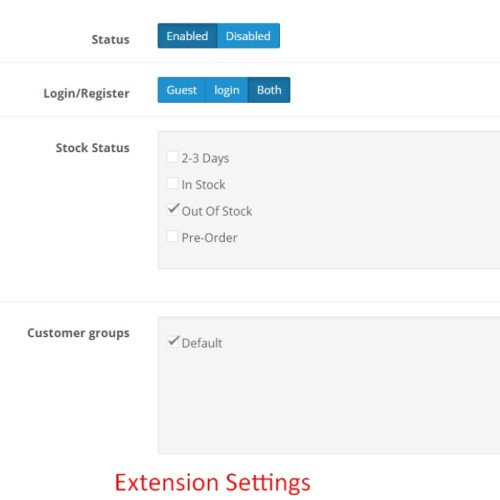The image size is (500, 500).
Task: Enable the In Stock checkbox
Action: click(x=172, y=183)
